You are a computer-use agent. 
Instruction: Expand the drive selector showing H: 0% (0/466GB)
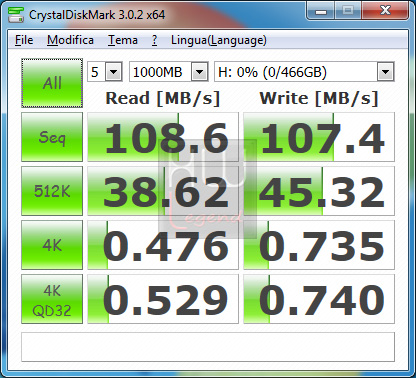[x=386, y=72]
